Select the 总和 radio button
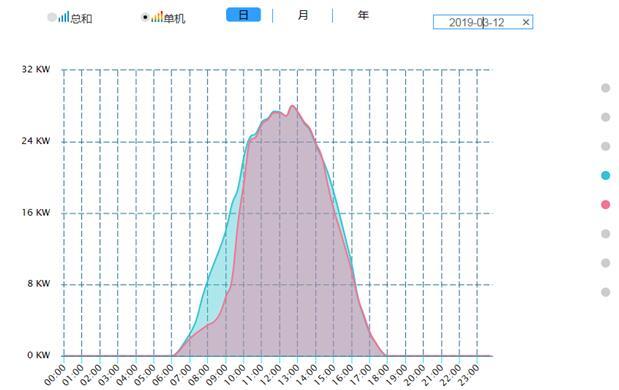Screen dimensions: 619x390 pyautogui.click(x=52, y=17)
